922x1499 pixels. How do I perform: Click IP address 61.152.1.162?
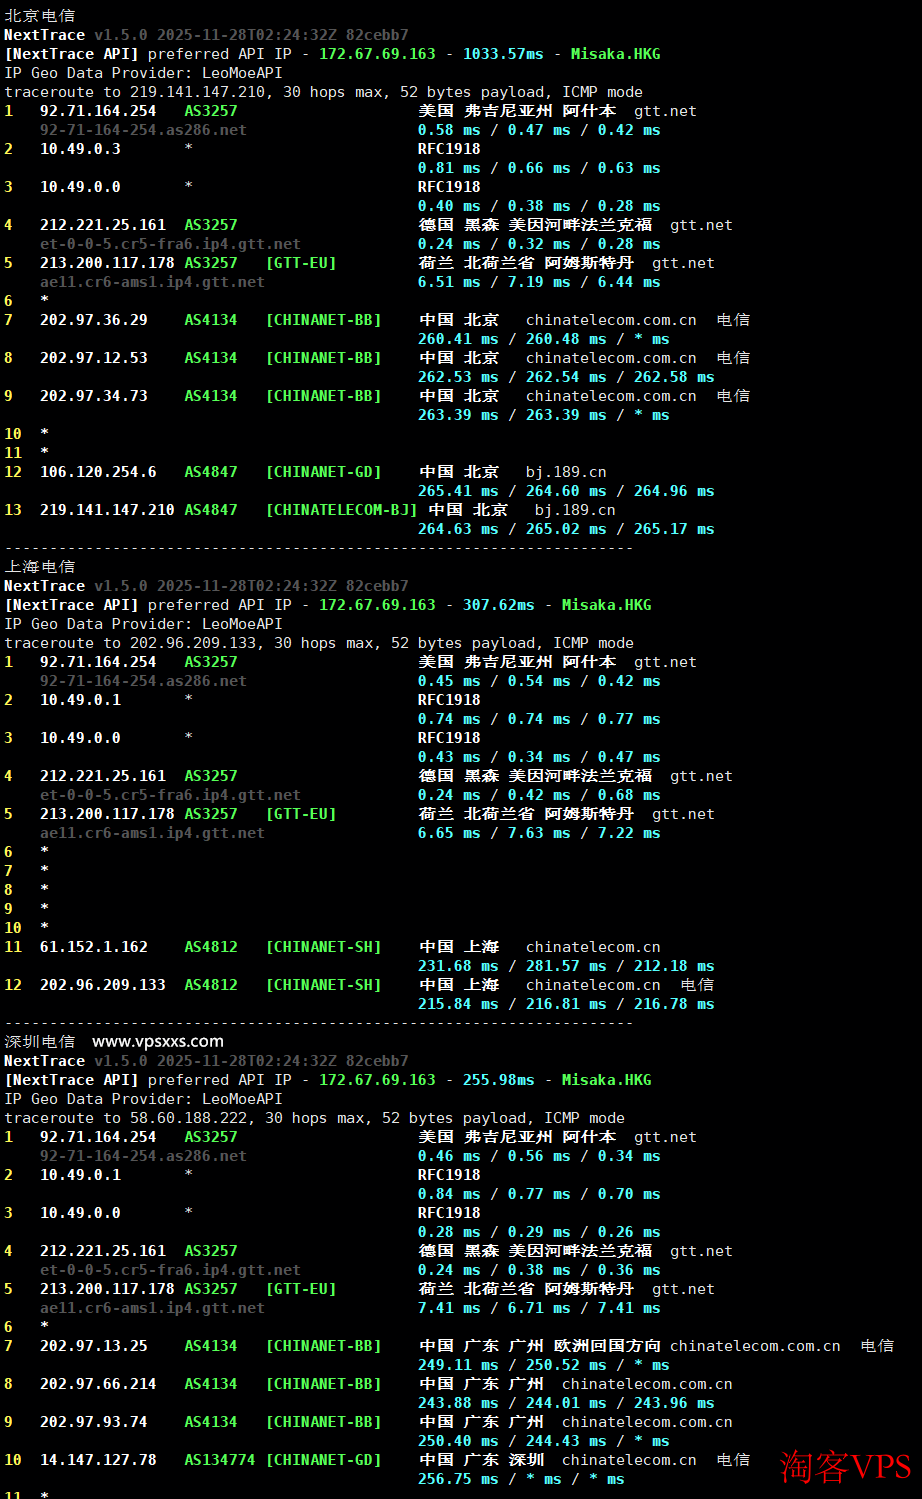click(x=94, y=947)
